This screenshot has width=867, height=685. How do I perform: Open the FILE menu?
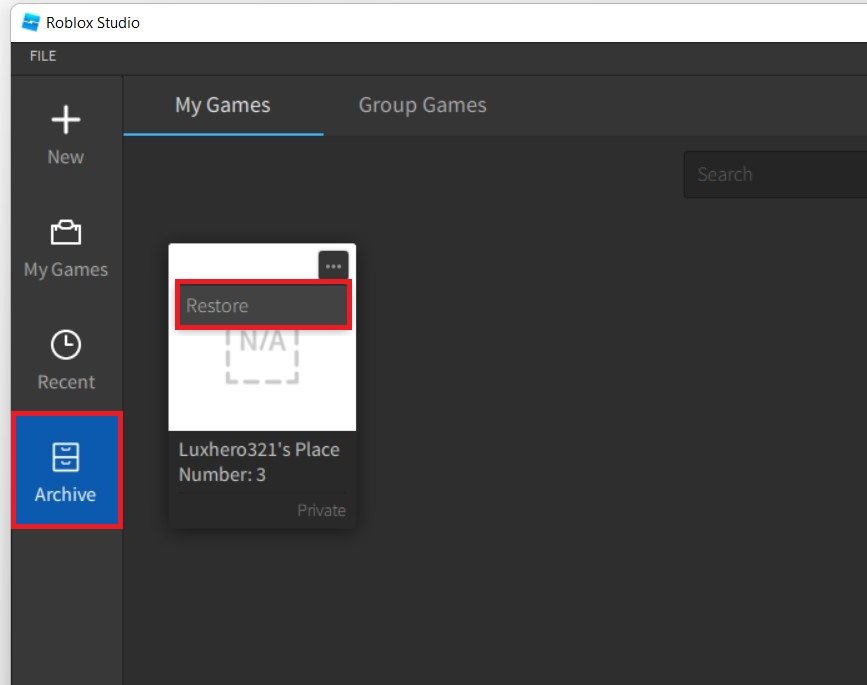tap(43, 56)
